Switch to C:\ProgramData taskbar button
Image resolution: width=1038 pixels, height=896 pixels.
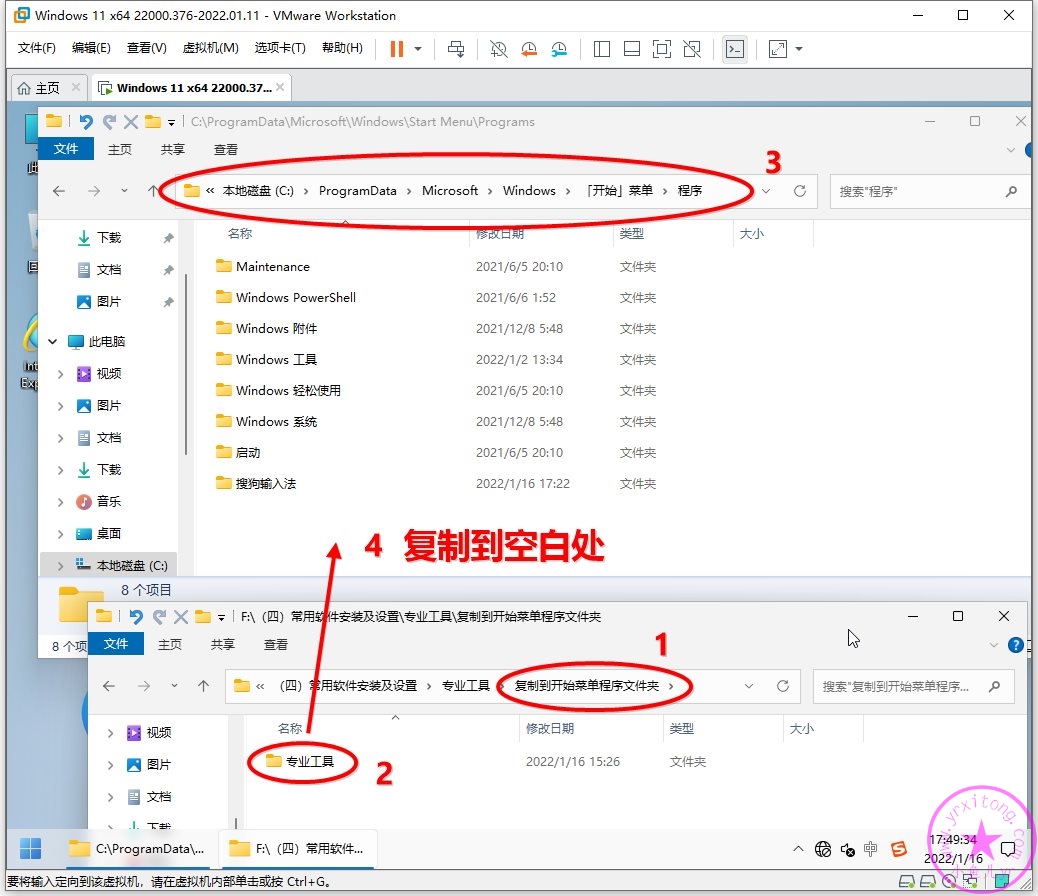coord(138,848)
